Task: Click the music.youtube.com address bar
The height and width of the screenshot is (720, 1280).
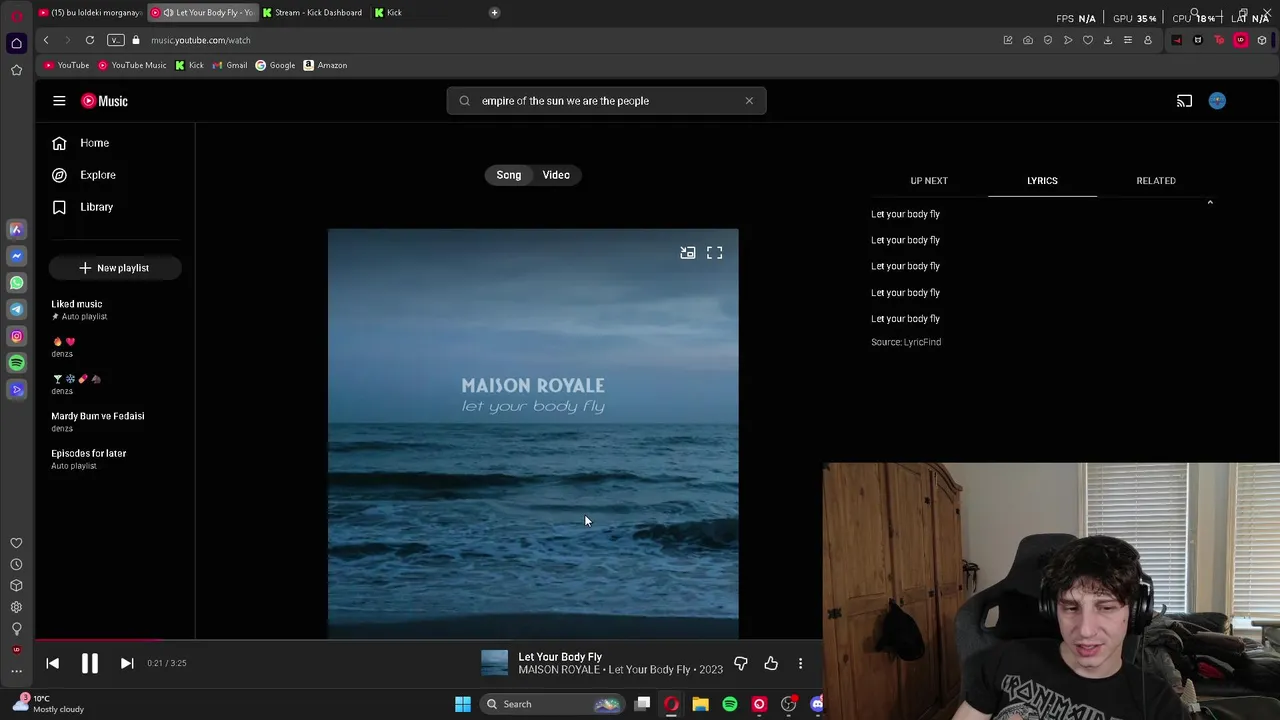Action: [201, 40]
